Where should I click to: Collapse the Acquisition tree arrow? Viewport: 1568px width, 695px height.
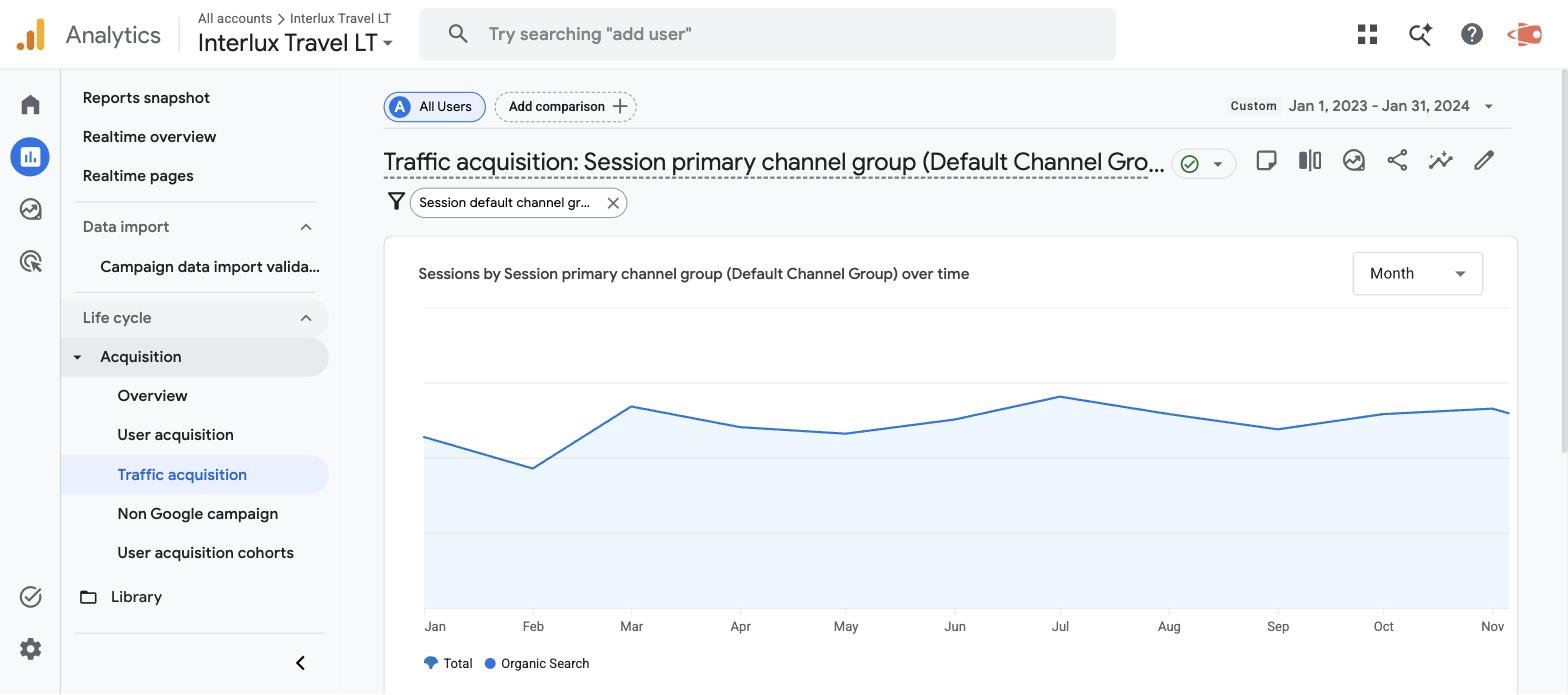77,358
